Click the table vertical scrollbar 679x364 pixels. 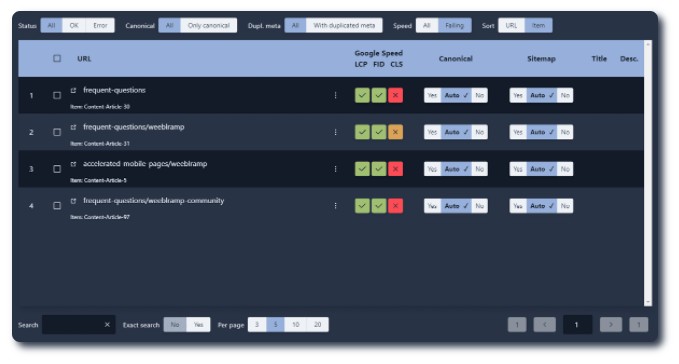pyautogui.click(x=648, y=173)
